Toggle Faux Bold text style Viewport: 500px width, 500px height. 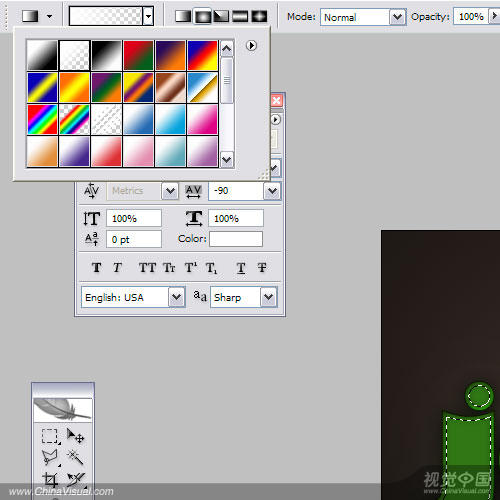click(x=97, y=267)
